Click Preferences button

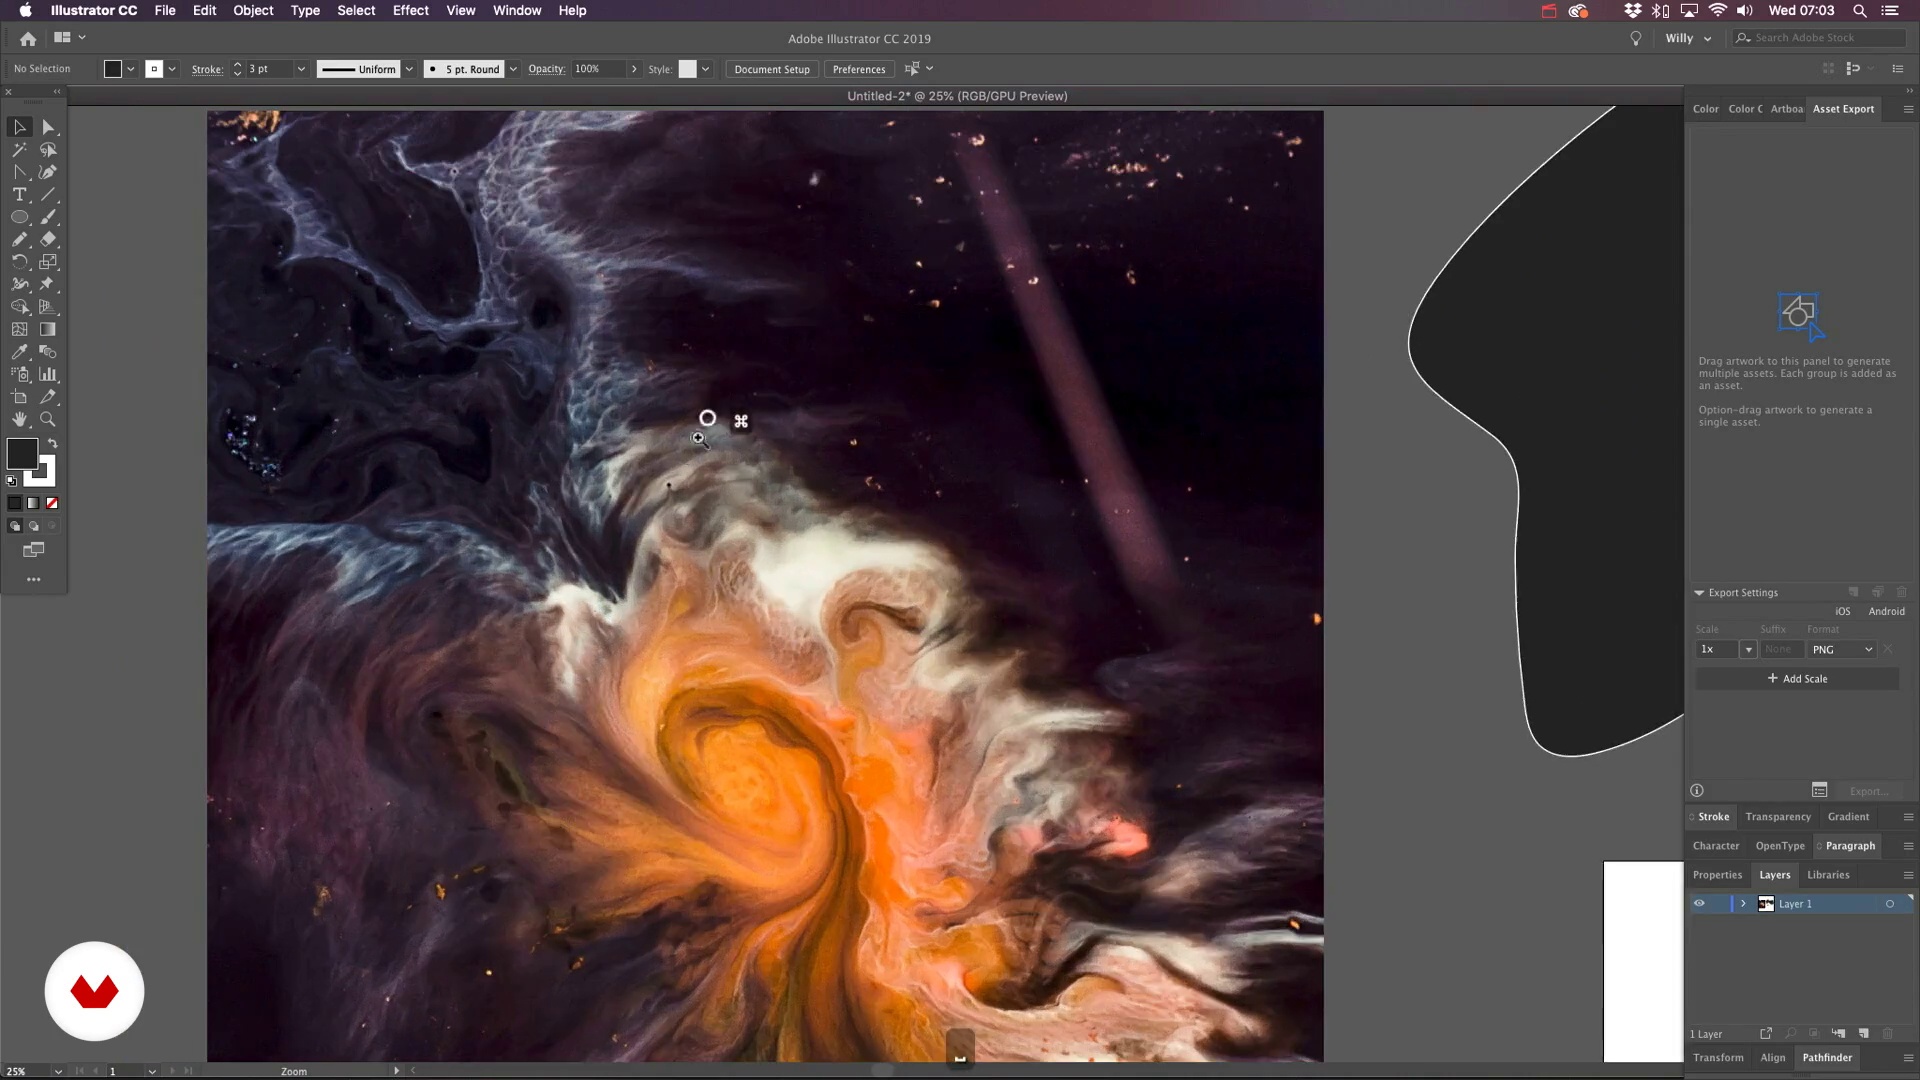[x=859, y=69]
